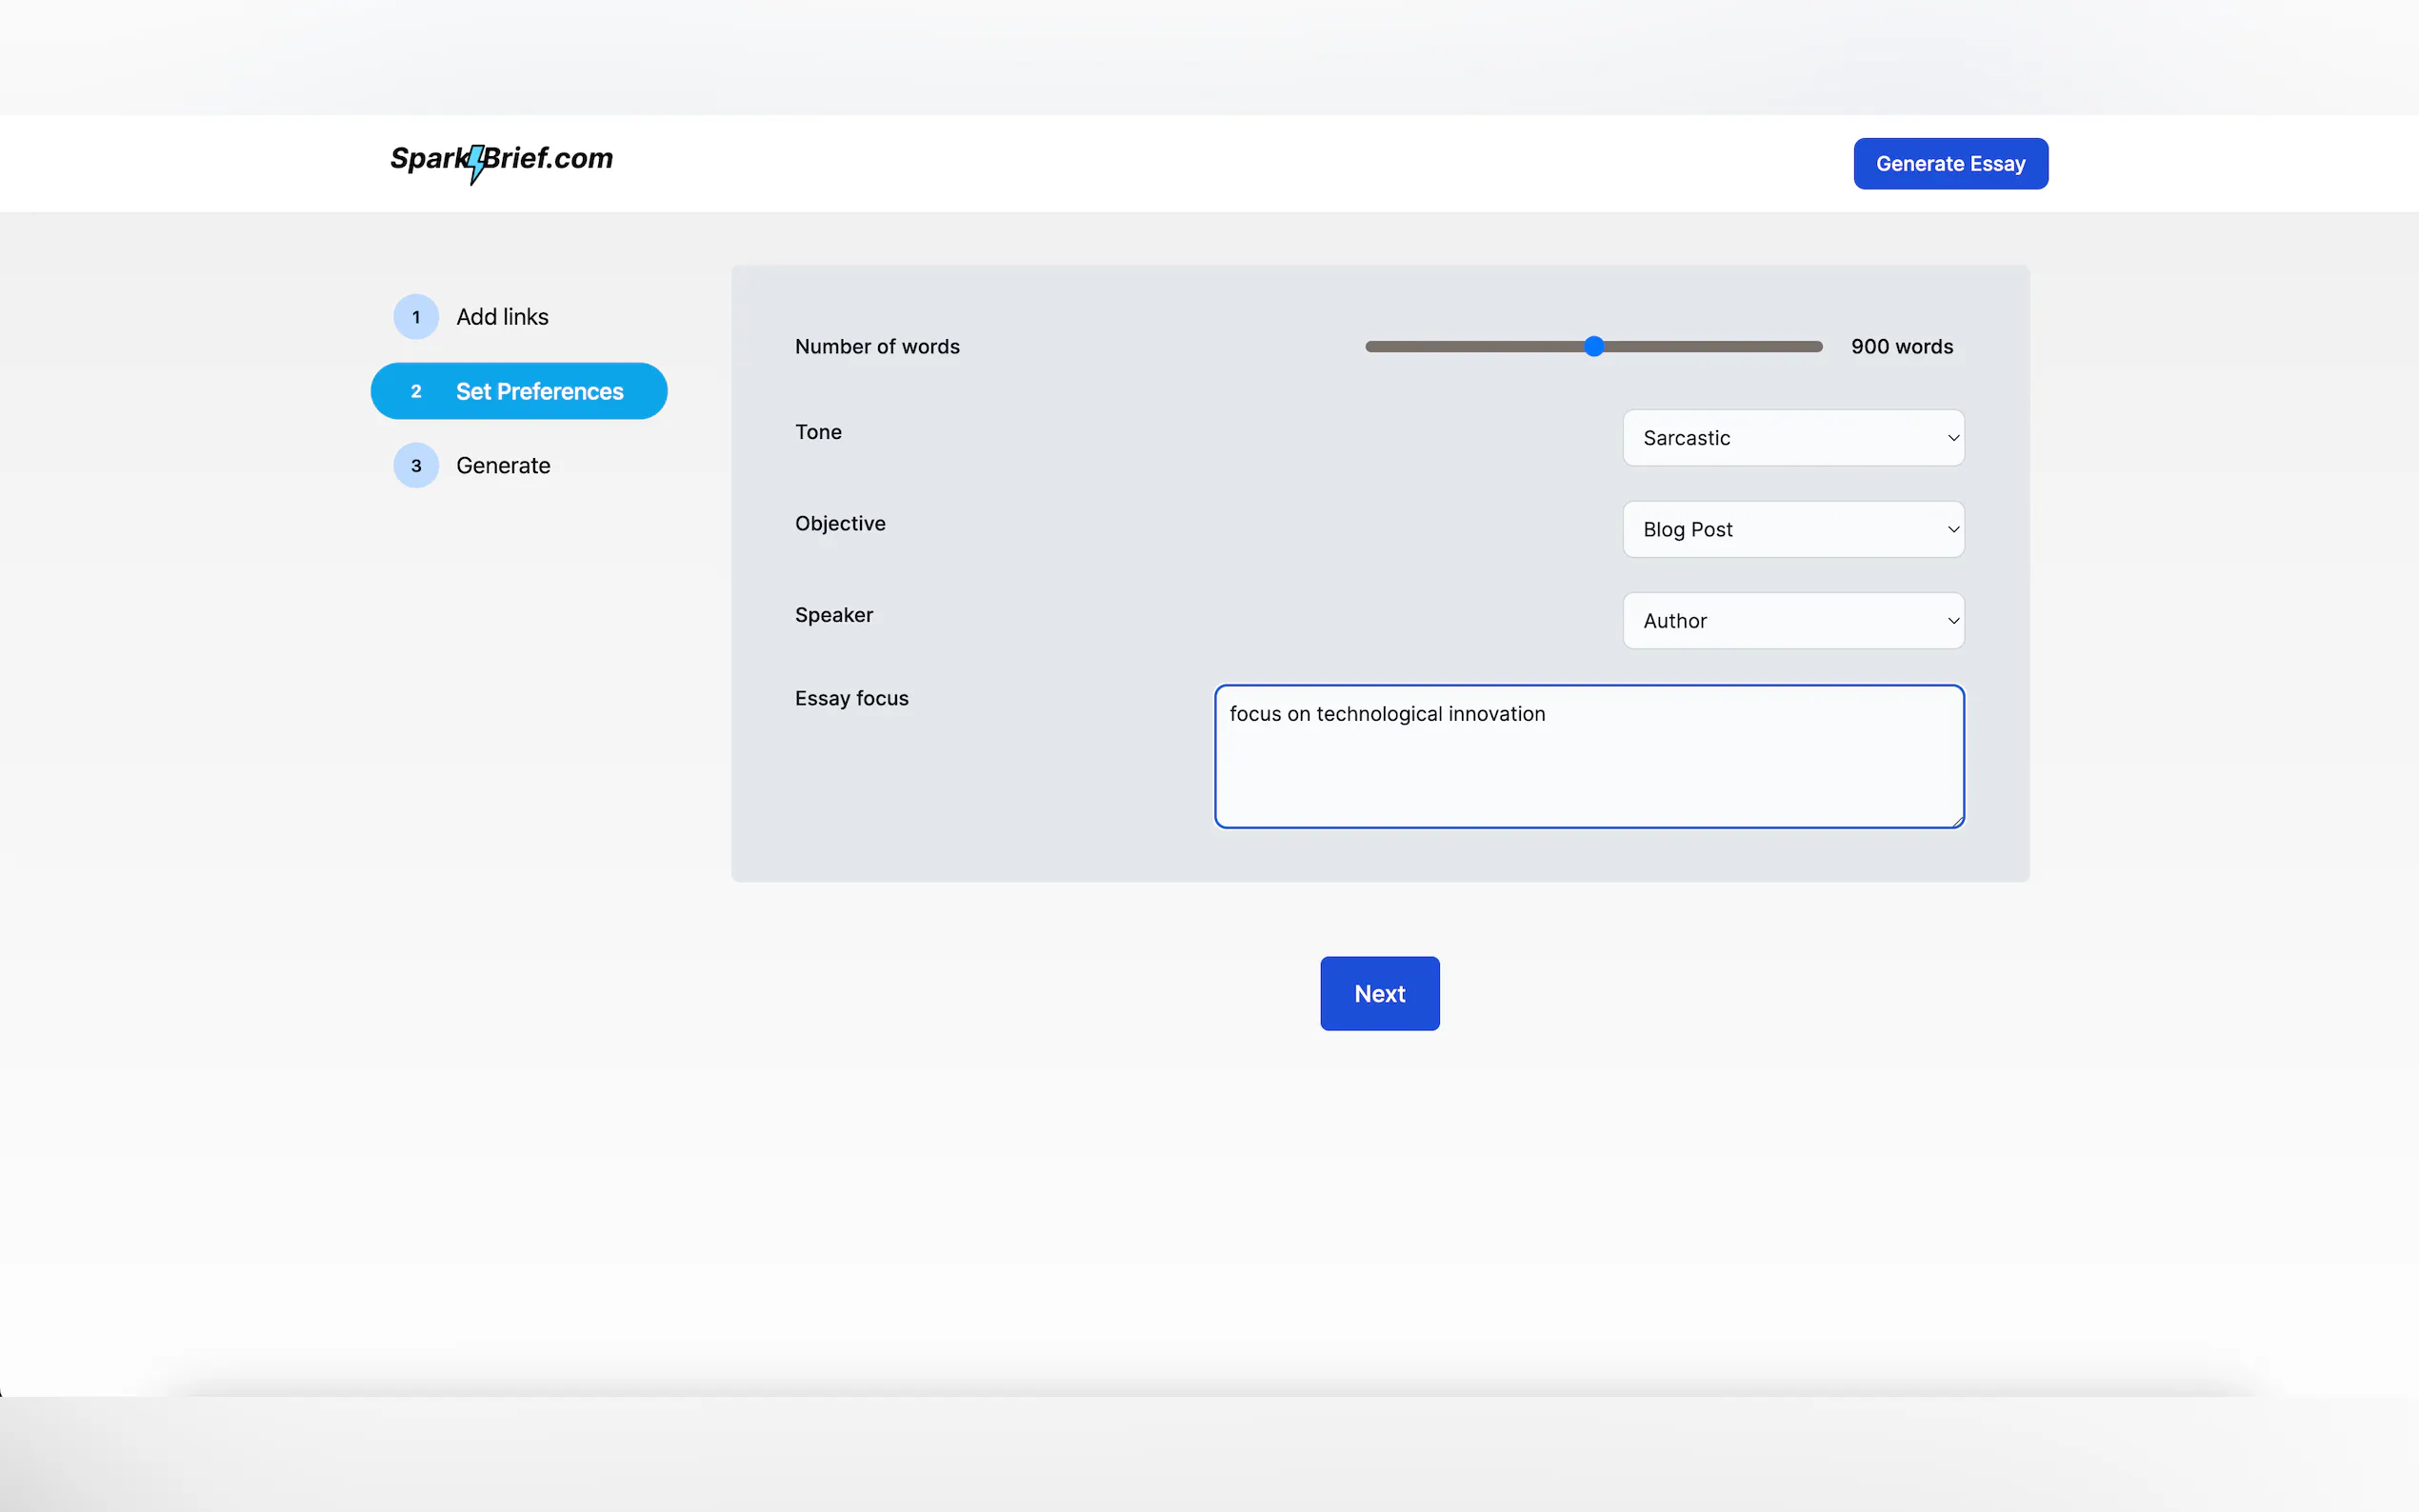Click the 900 words value label
This screenshot has height=1512, width=2419.
(1901, 347)
